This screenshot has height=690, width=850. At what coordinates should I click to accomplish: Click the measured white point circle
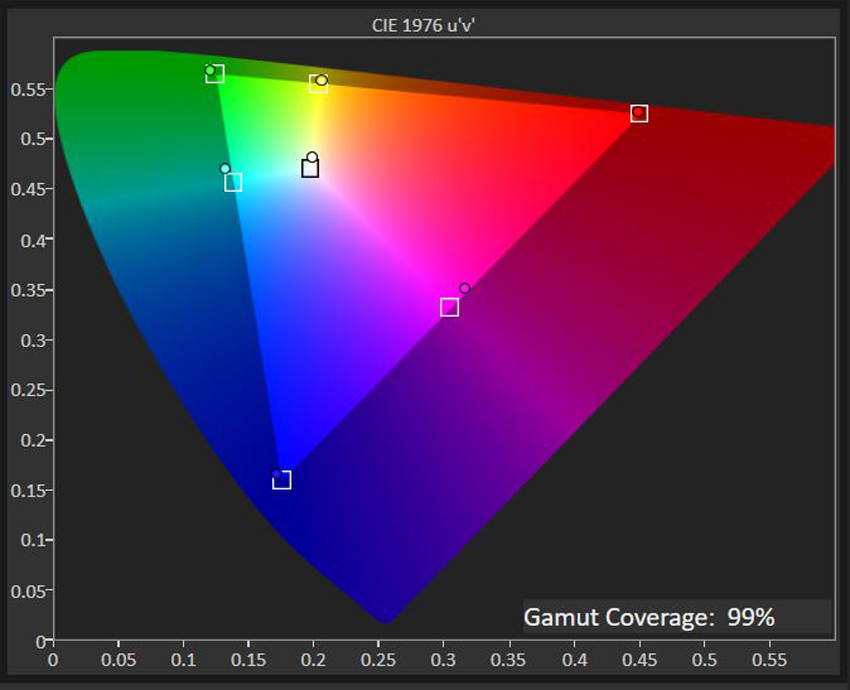coord(313,158)
